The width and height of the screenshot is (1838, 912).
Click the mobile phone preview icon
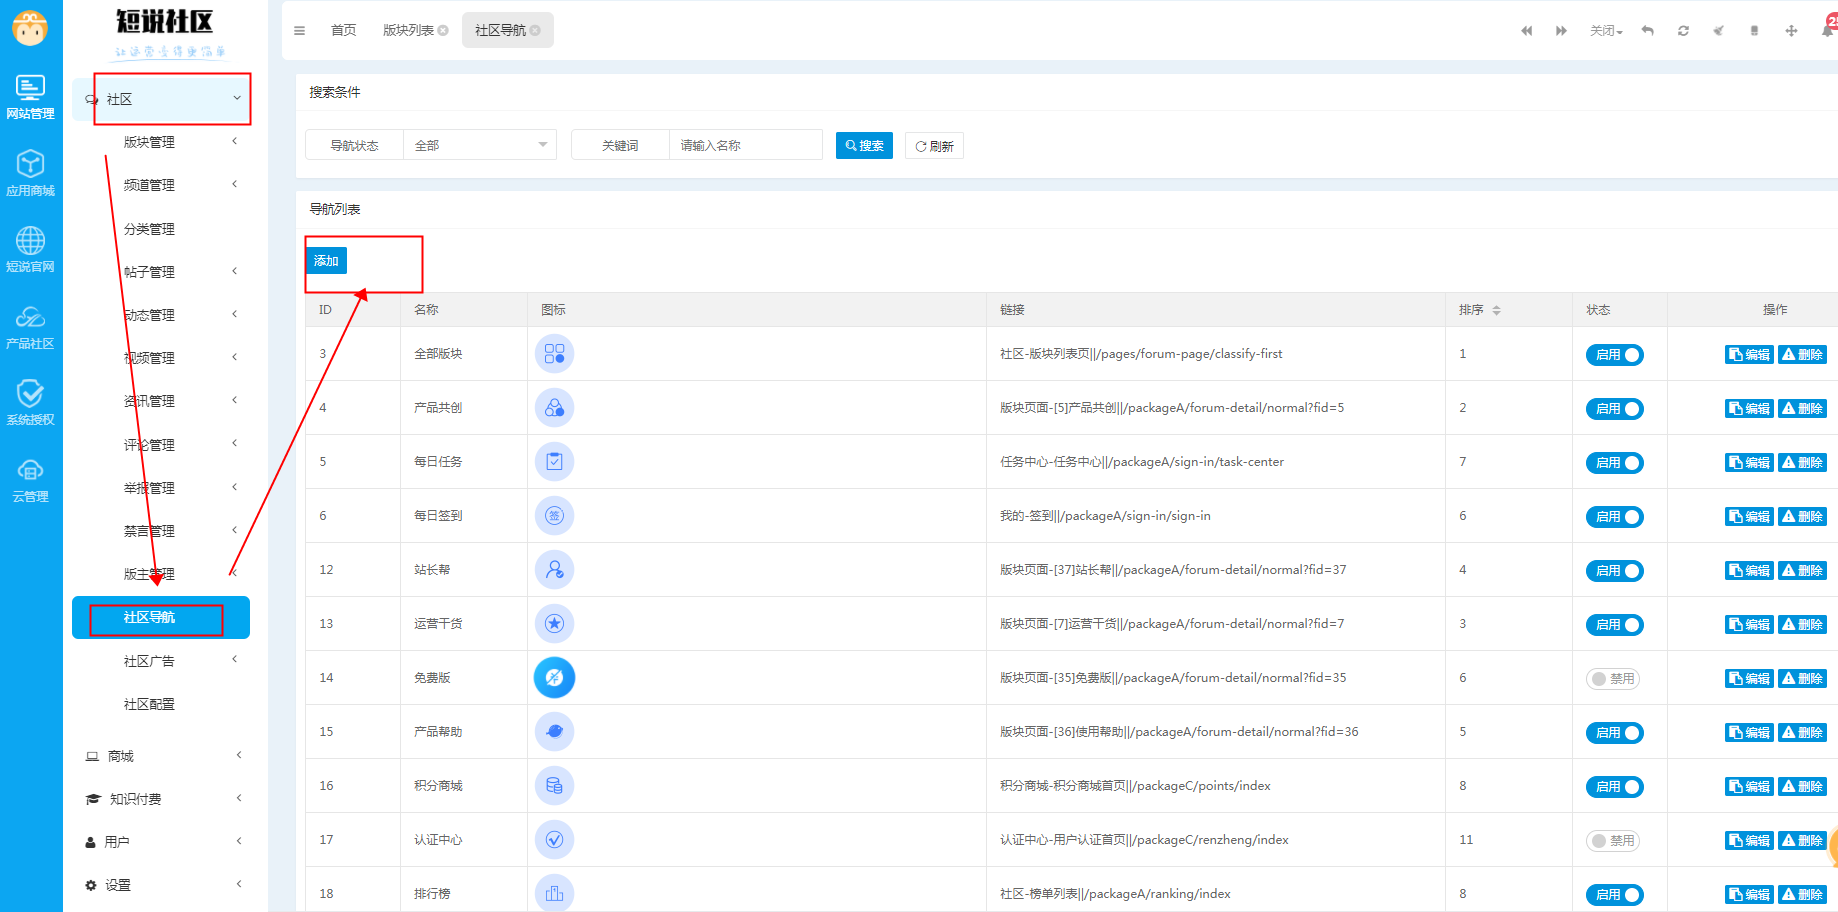(1755, 31)
